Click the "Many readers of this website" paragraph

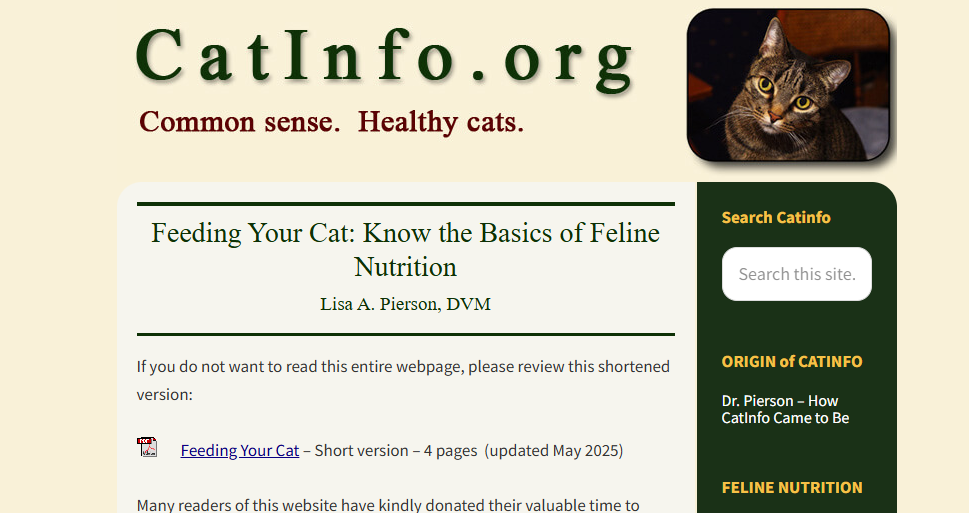click(x=388, y=505)
